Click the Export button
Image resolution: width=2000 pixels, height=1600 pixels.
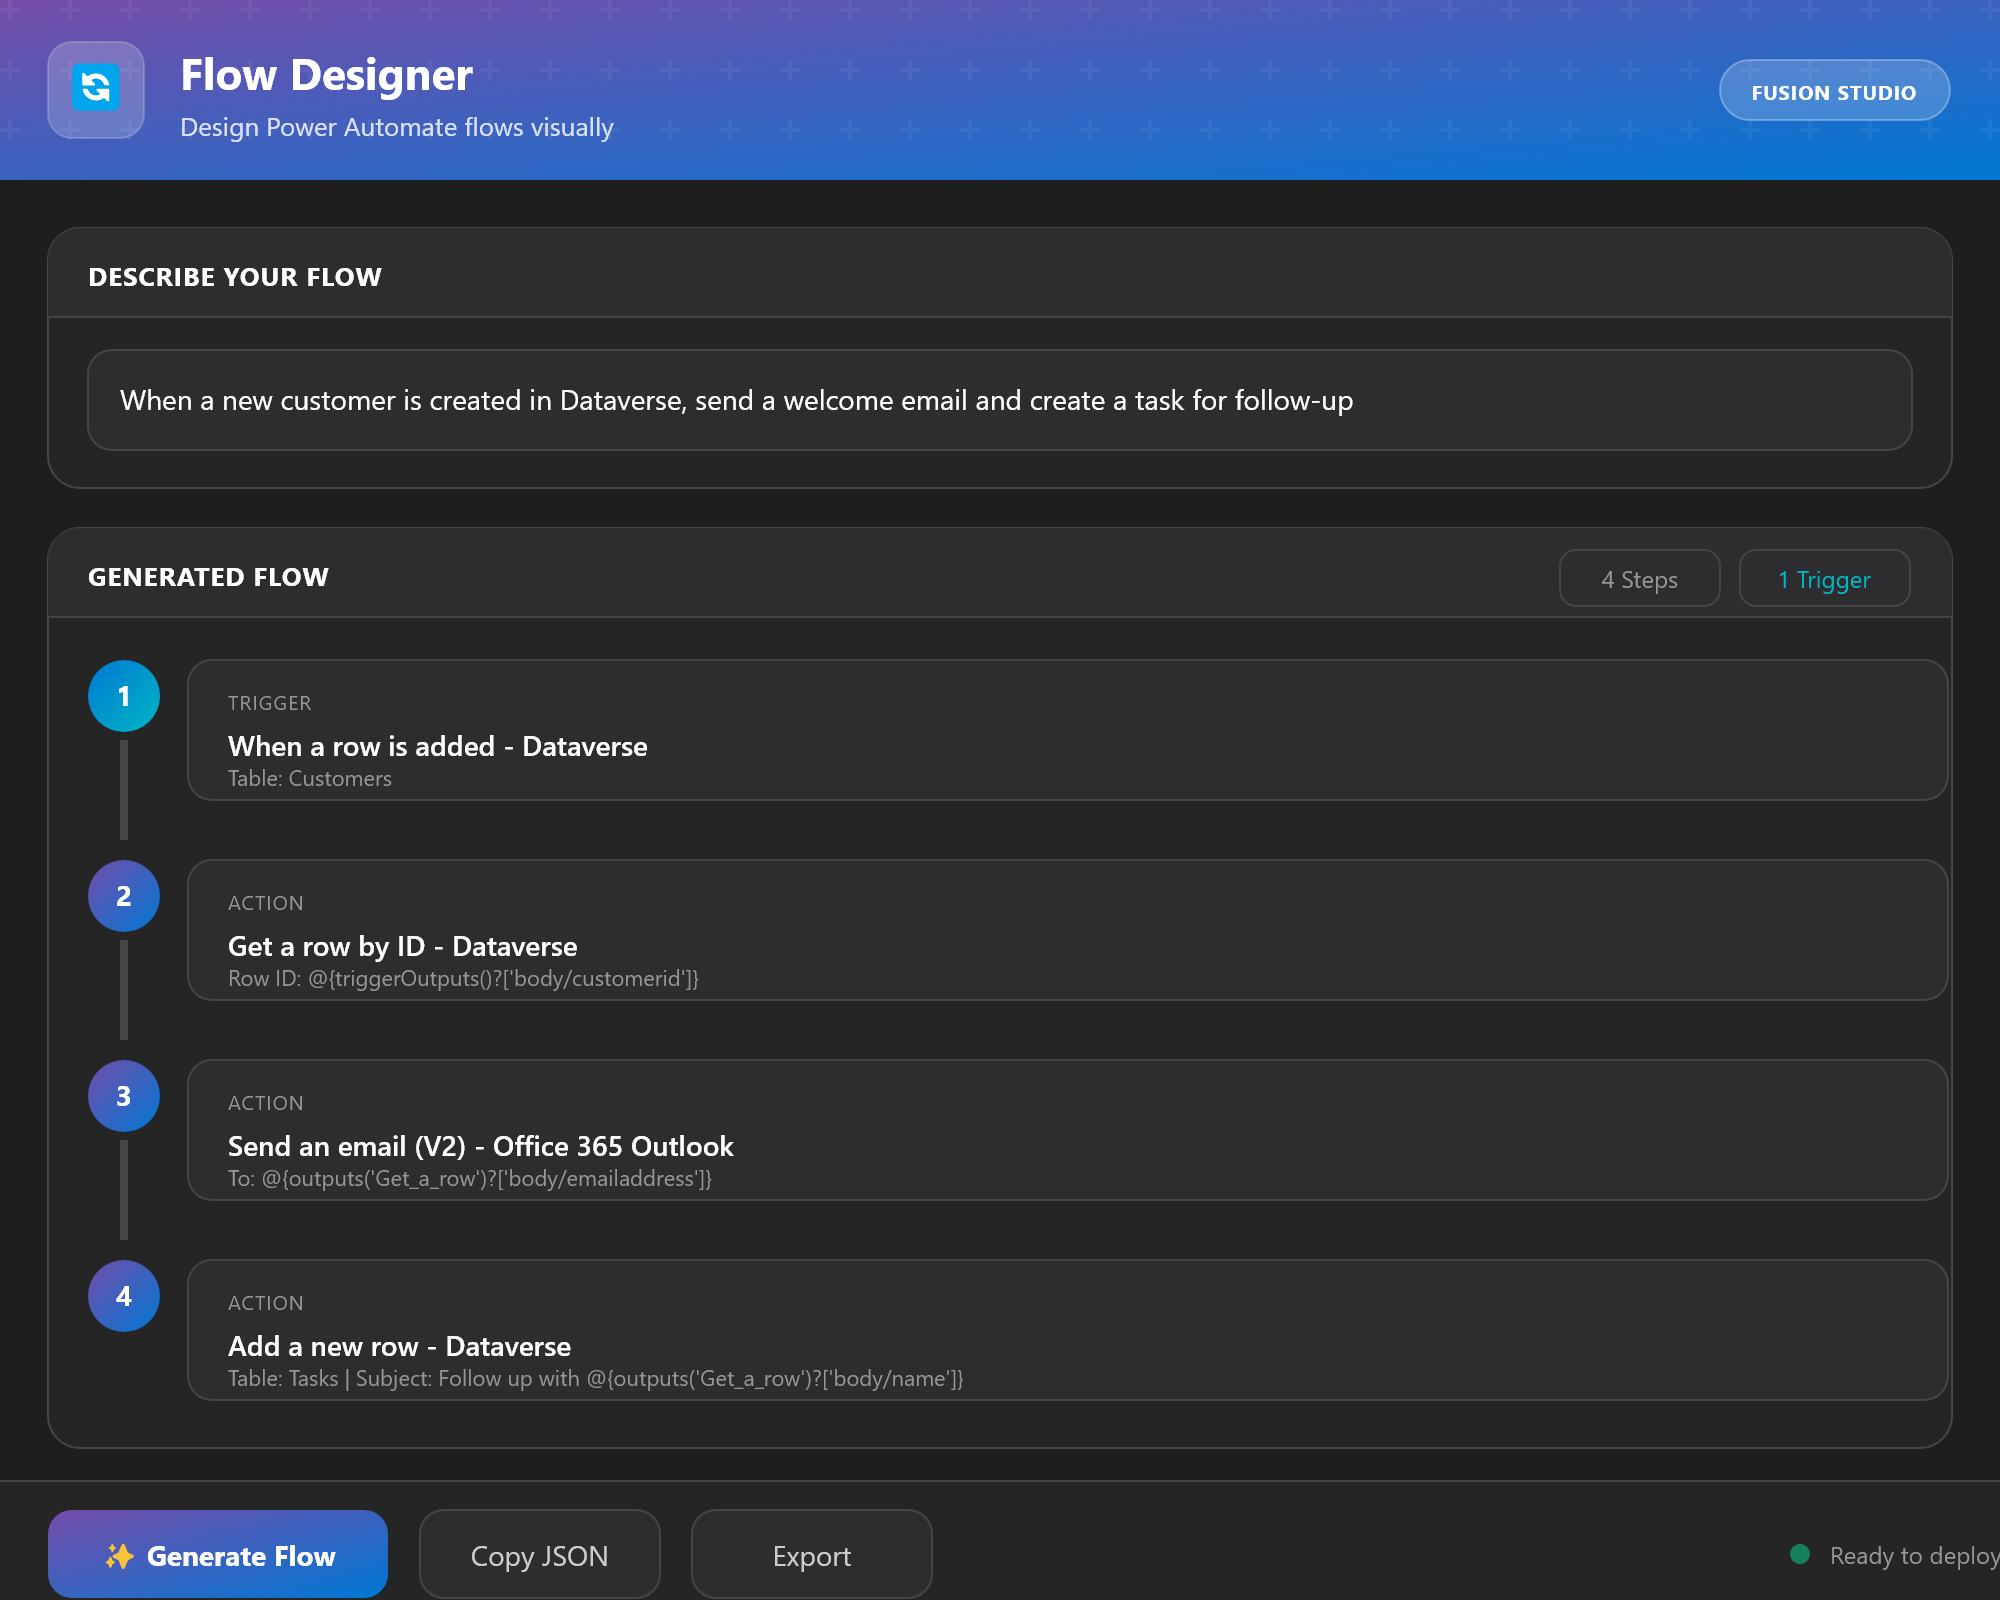[x=810, y=1555]
